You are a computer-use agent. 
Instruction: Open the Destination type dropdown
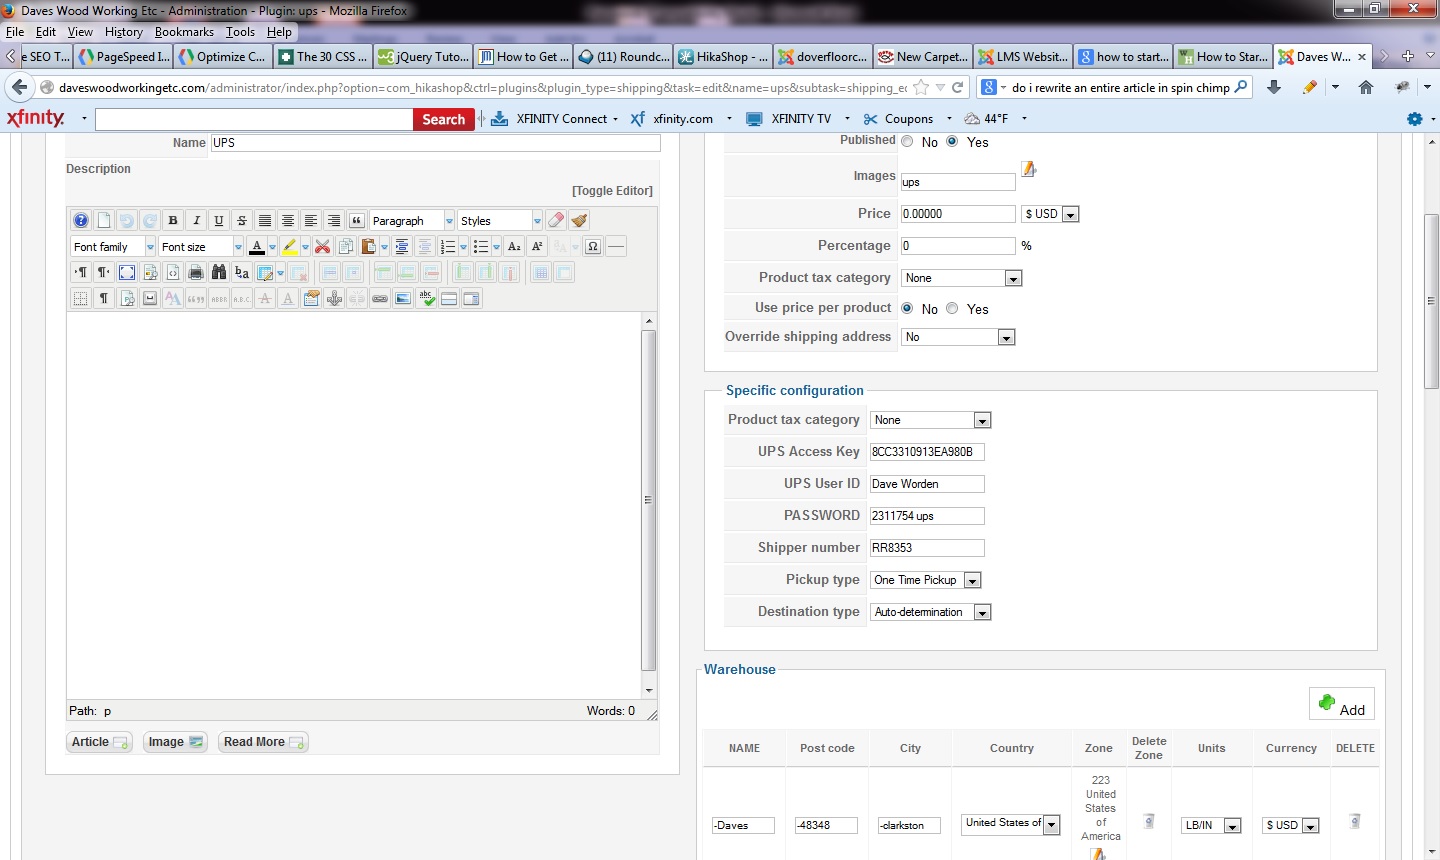click(931, 612)
